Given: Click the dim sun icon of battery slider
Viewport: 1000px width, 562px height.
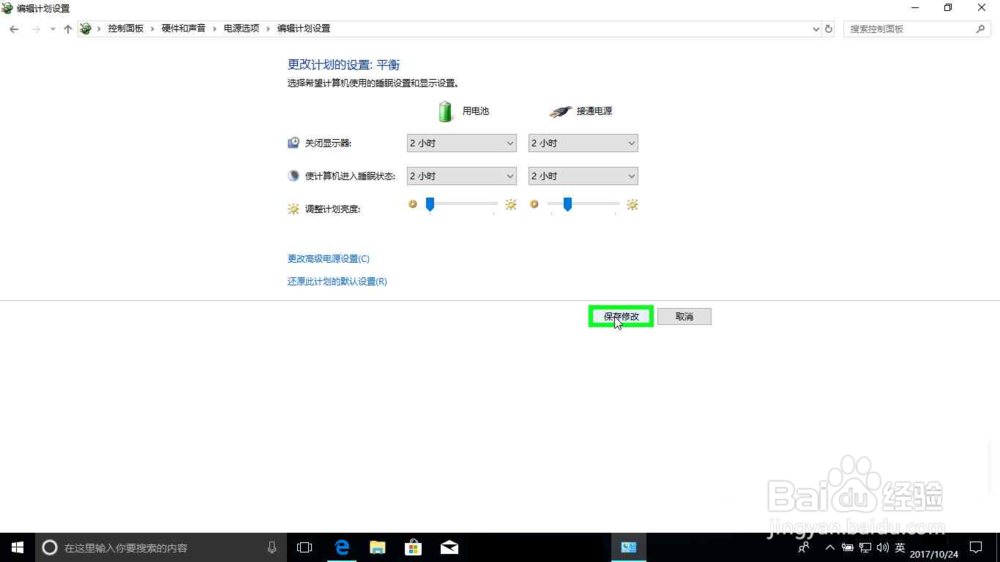Looking at the screenshot, I should tap(413, 204).
